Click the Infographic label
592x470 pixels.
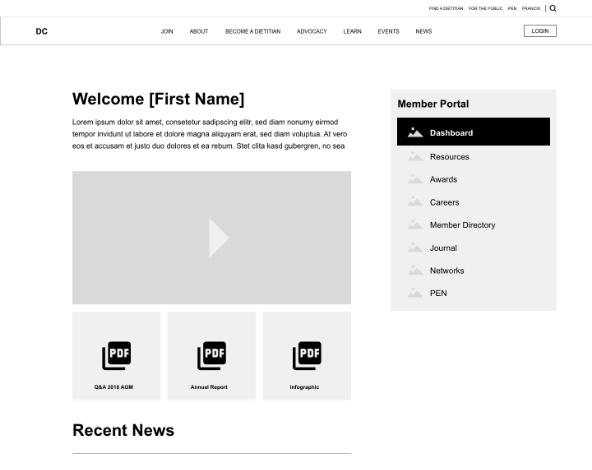pyautogui.click(x=304, y=387)
